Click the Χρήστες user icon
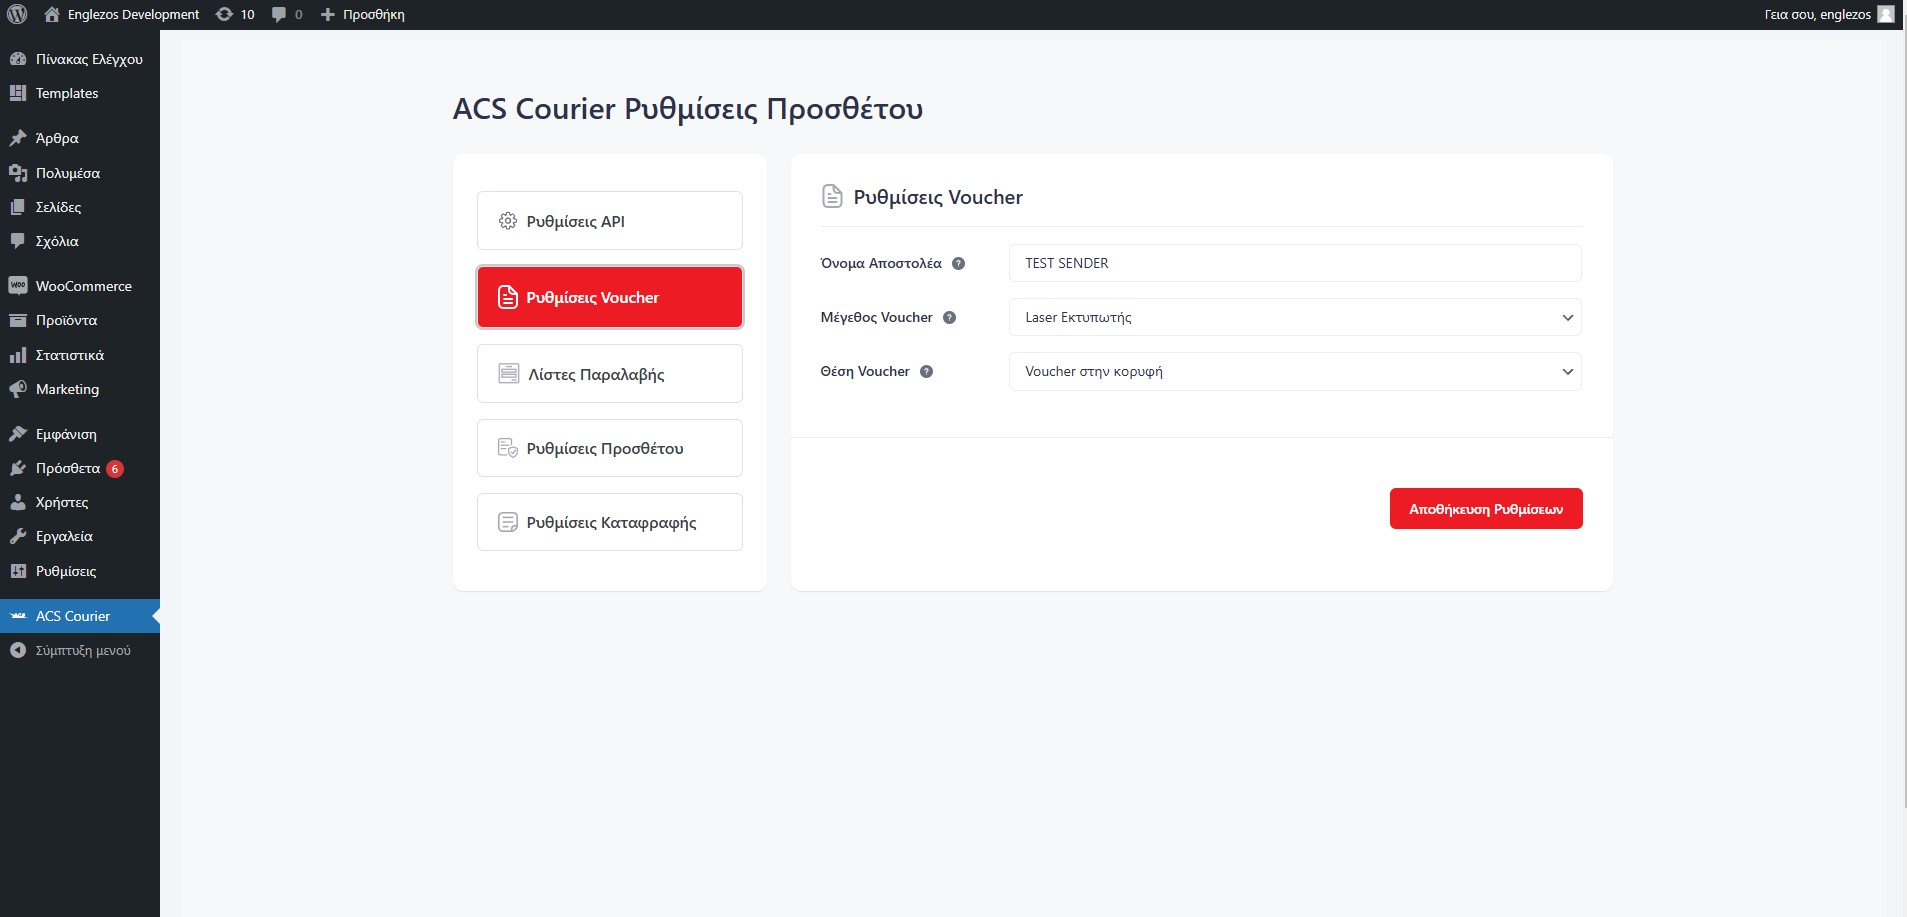 pos(18,502)
